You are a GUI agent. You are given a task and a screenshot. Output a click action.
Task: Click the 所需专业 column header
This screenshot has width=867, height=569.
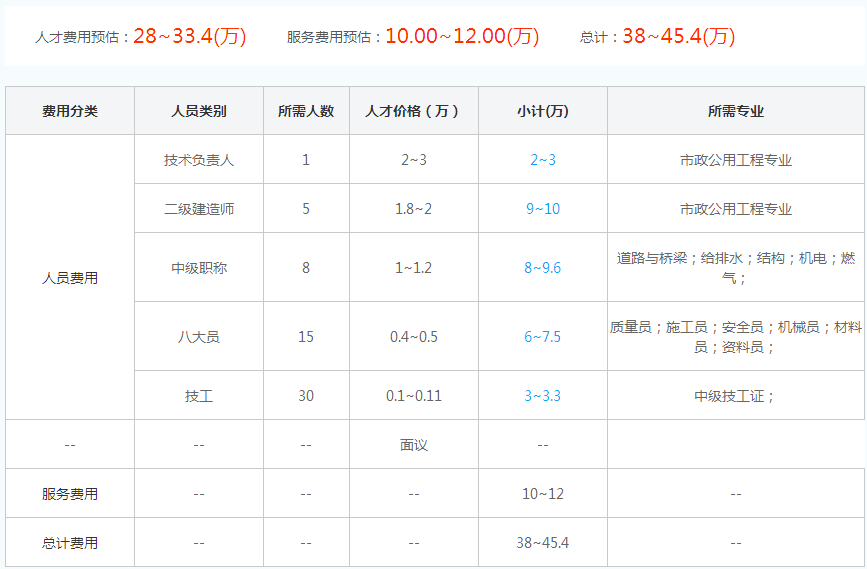coord(735,111)
